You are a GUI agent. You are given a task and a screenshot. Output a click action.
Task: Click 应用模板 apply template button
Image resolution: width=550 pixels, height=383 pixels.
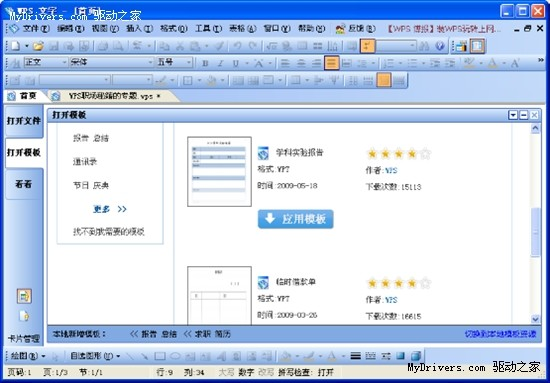(x=295, y=219)
